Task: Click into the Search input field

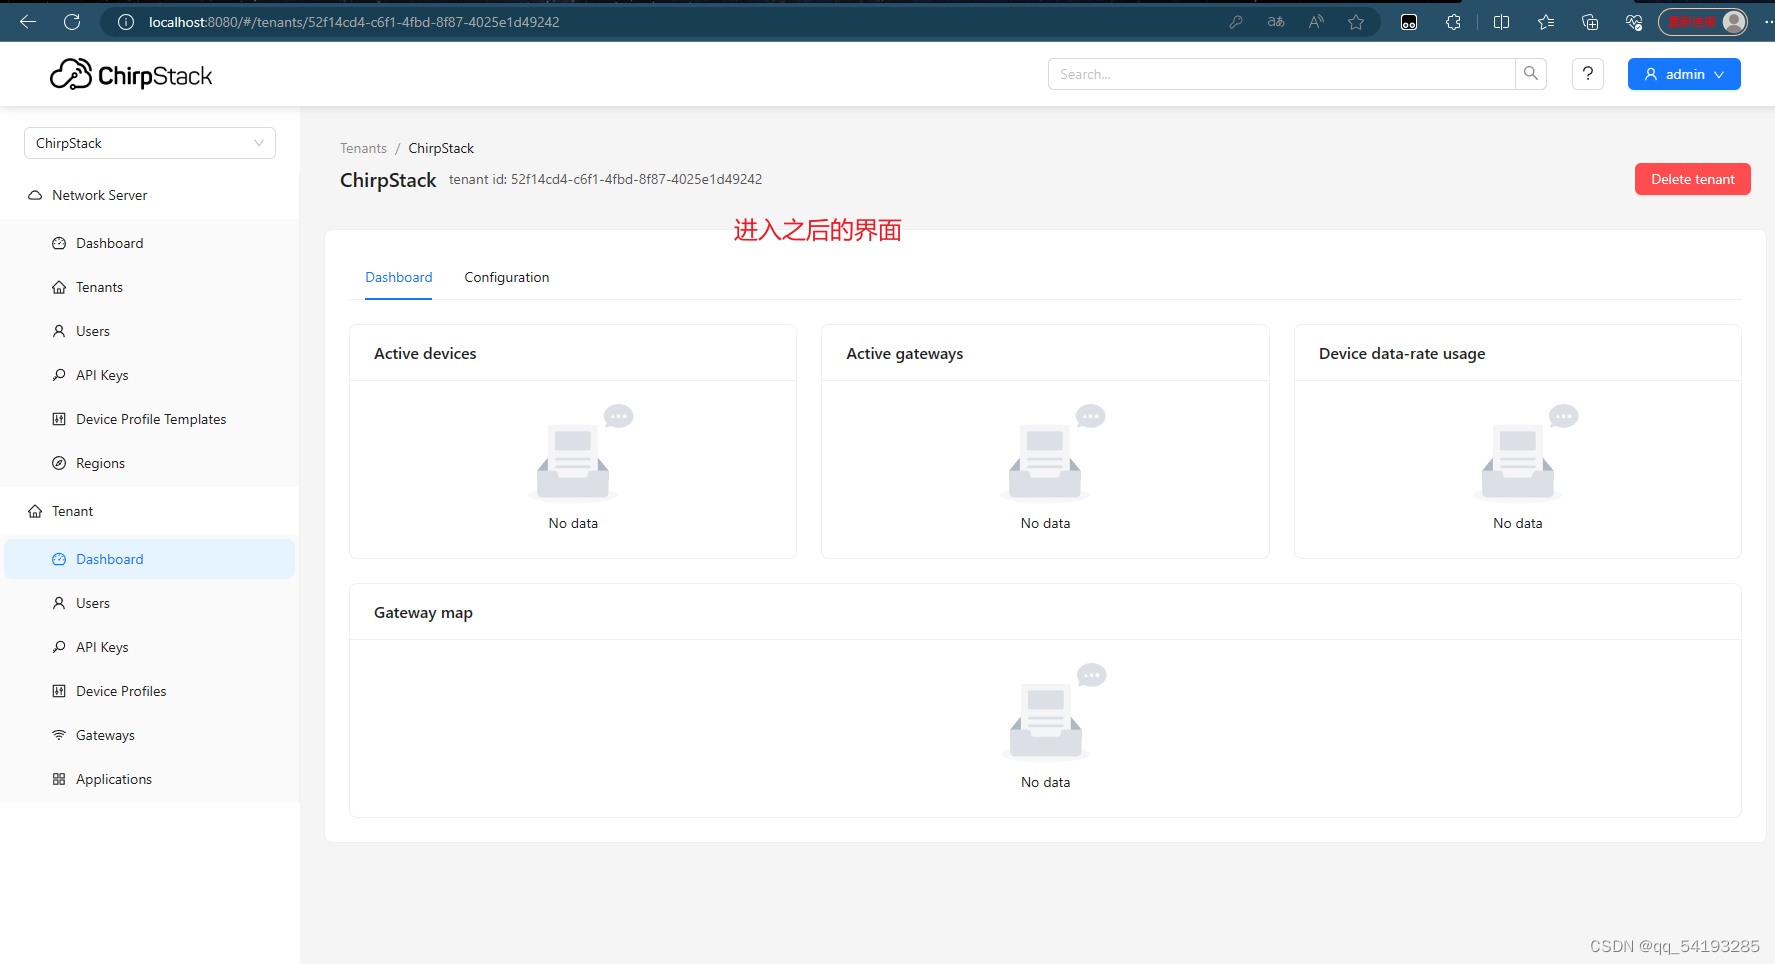Action: pos(1280,74)
